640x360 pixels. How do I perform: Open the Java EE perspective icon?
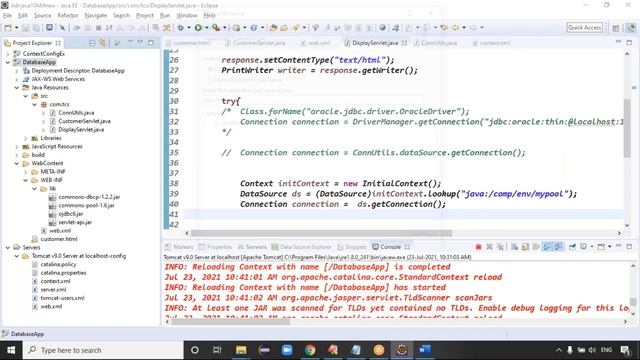tap(631, 27)
